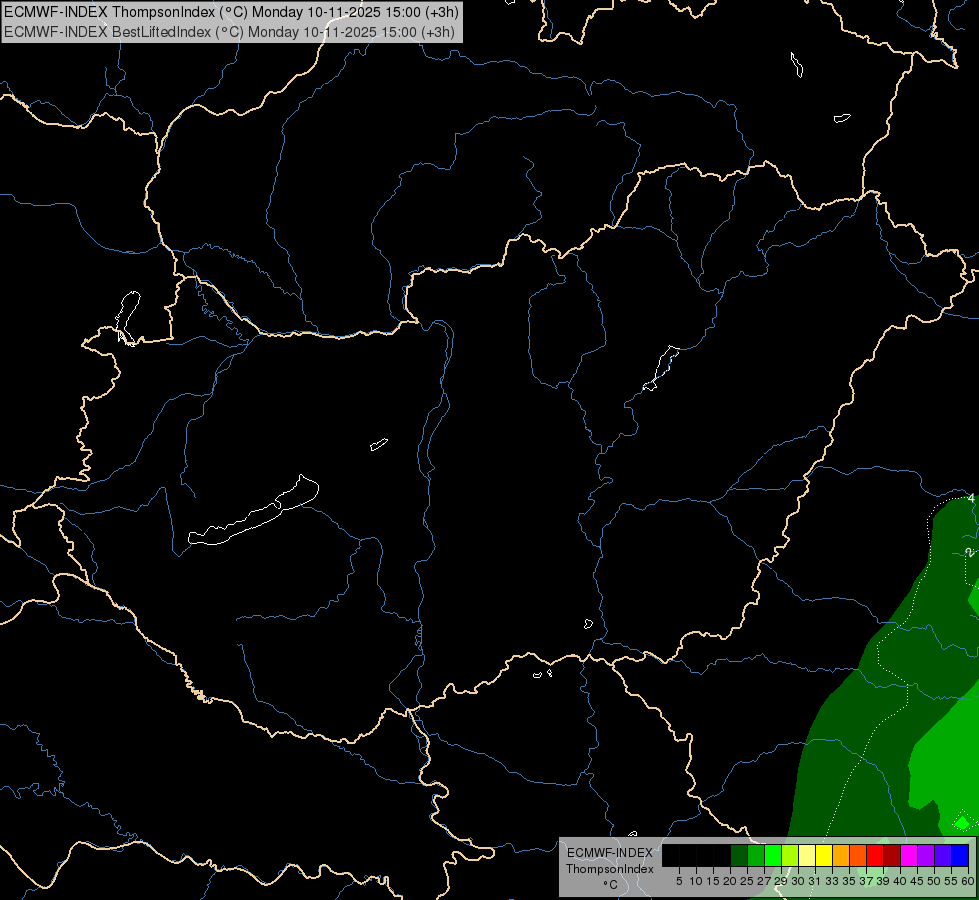Click legend tick value '33'
This screenshot has height=900, width=979.
[832, 881]
